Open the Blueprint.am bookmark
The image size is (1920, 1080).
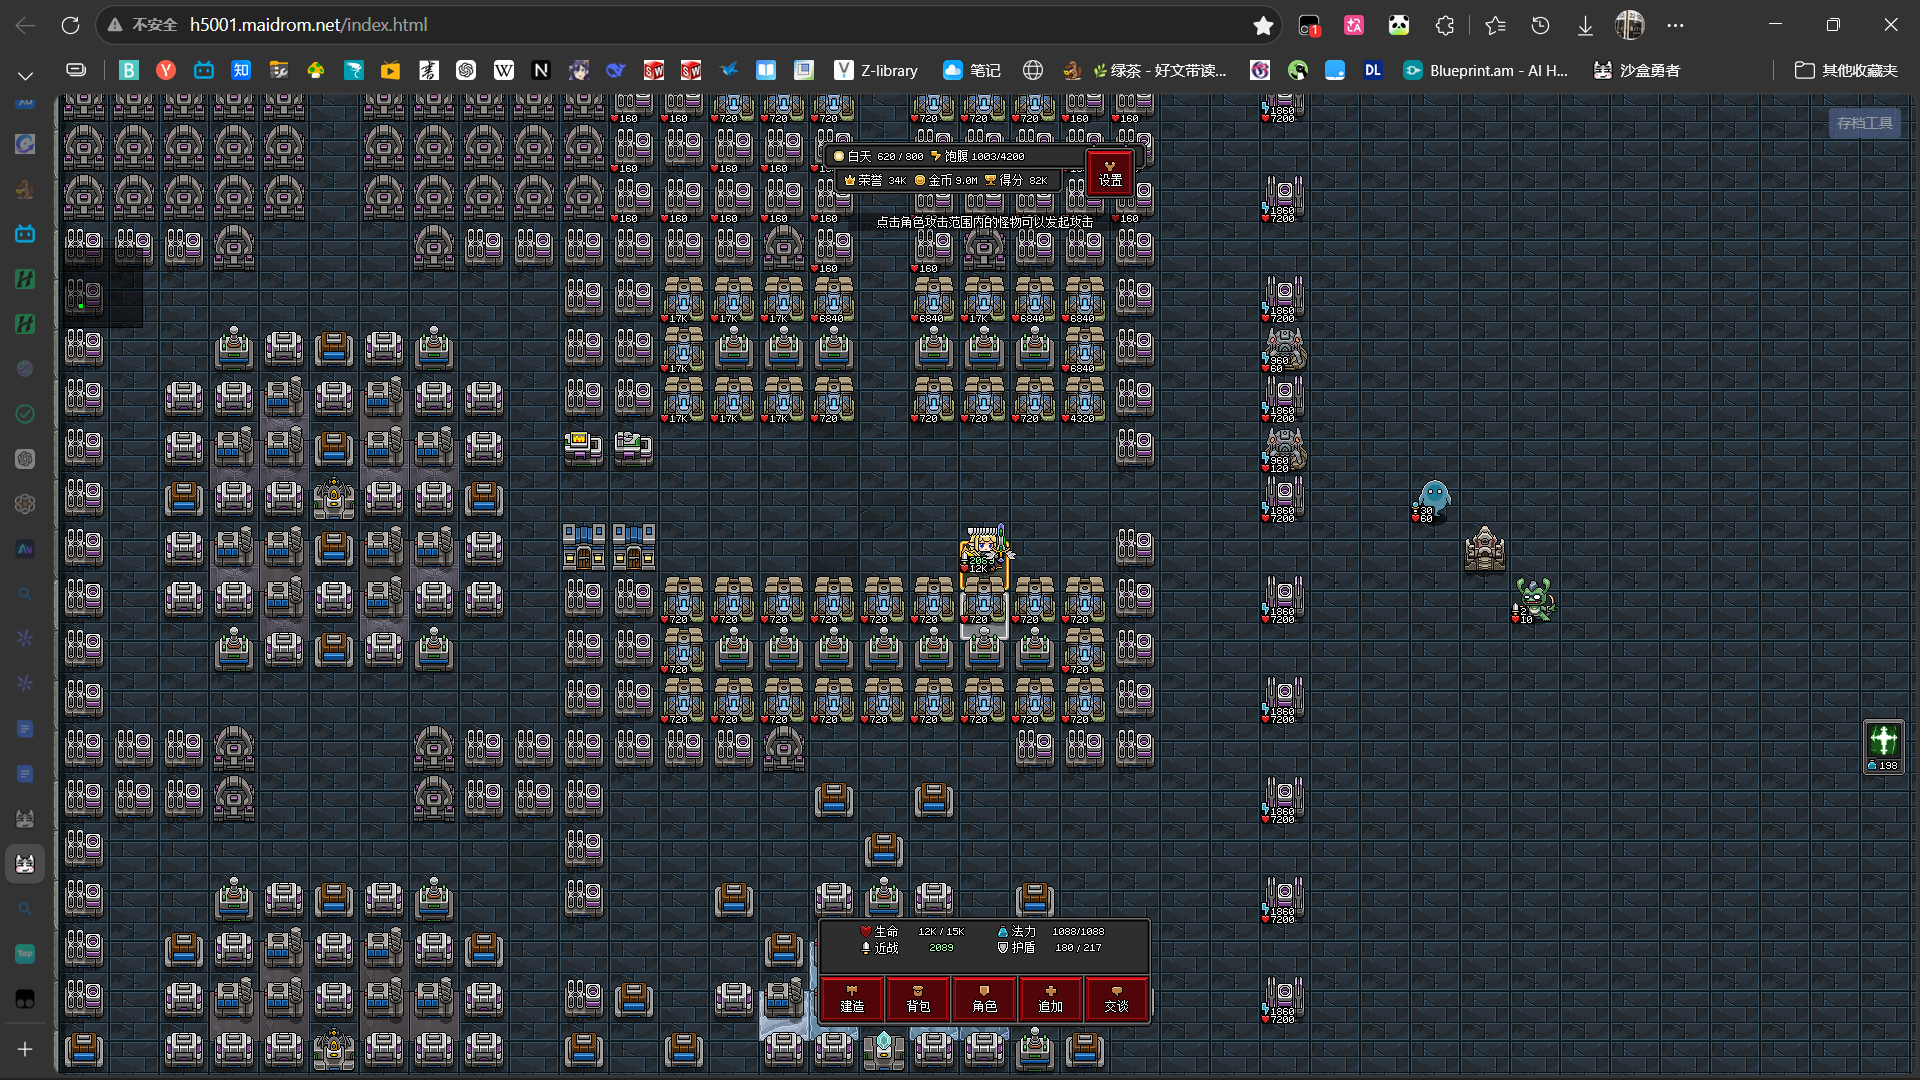pyautogui.click(x=1486, y=70)
